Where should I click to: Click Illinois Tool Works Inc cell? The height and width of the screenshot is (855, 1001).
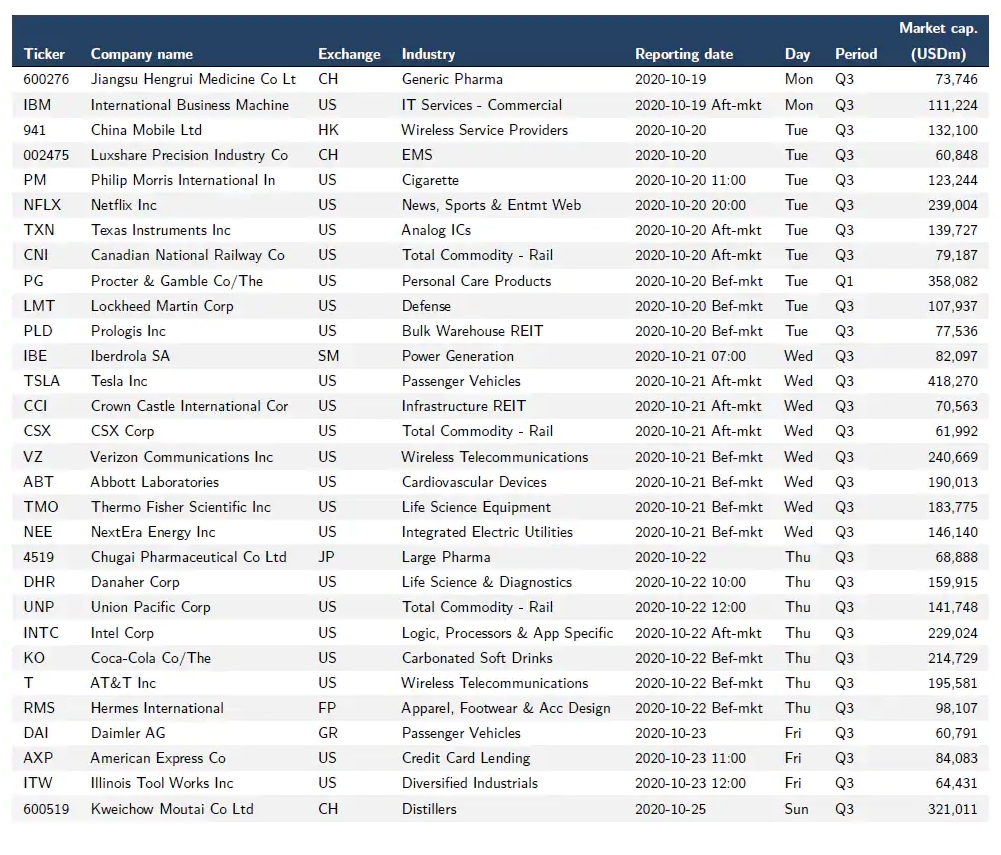[x=162, y=783]
